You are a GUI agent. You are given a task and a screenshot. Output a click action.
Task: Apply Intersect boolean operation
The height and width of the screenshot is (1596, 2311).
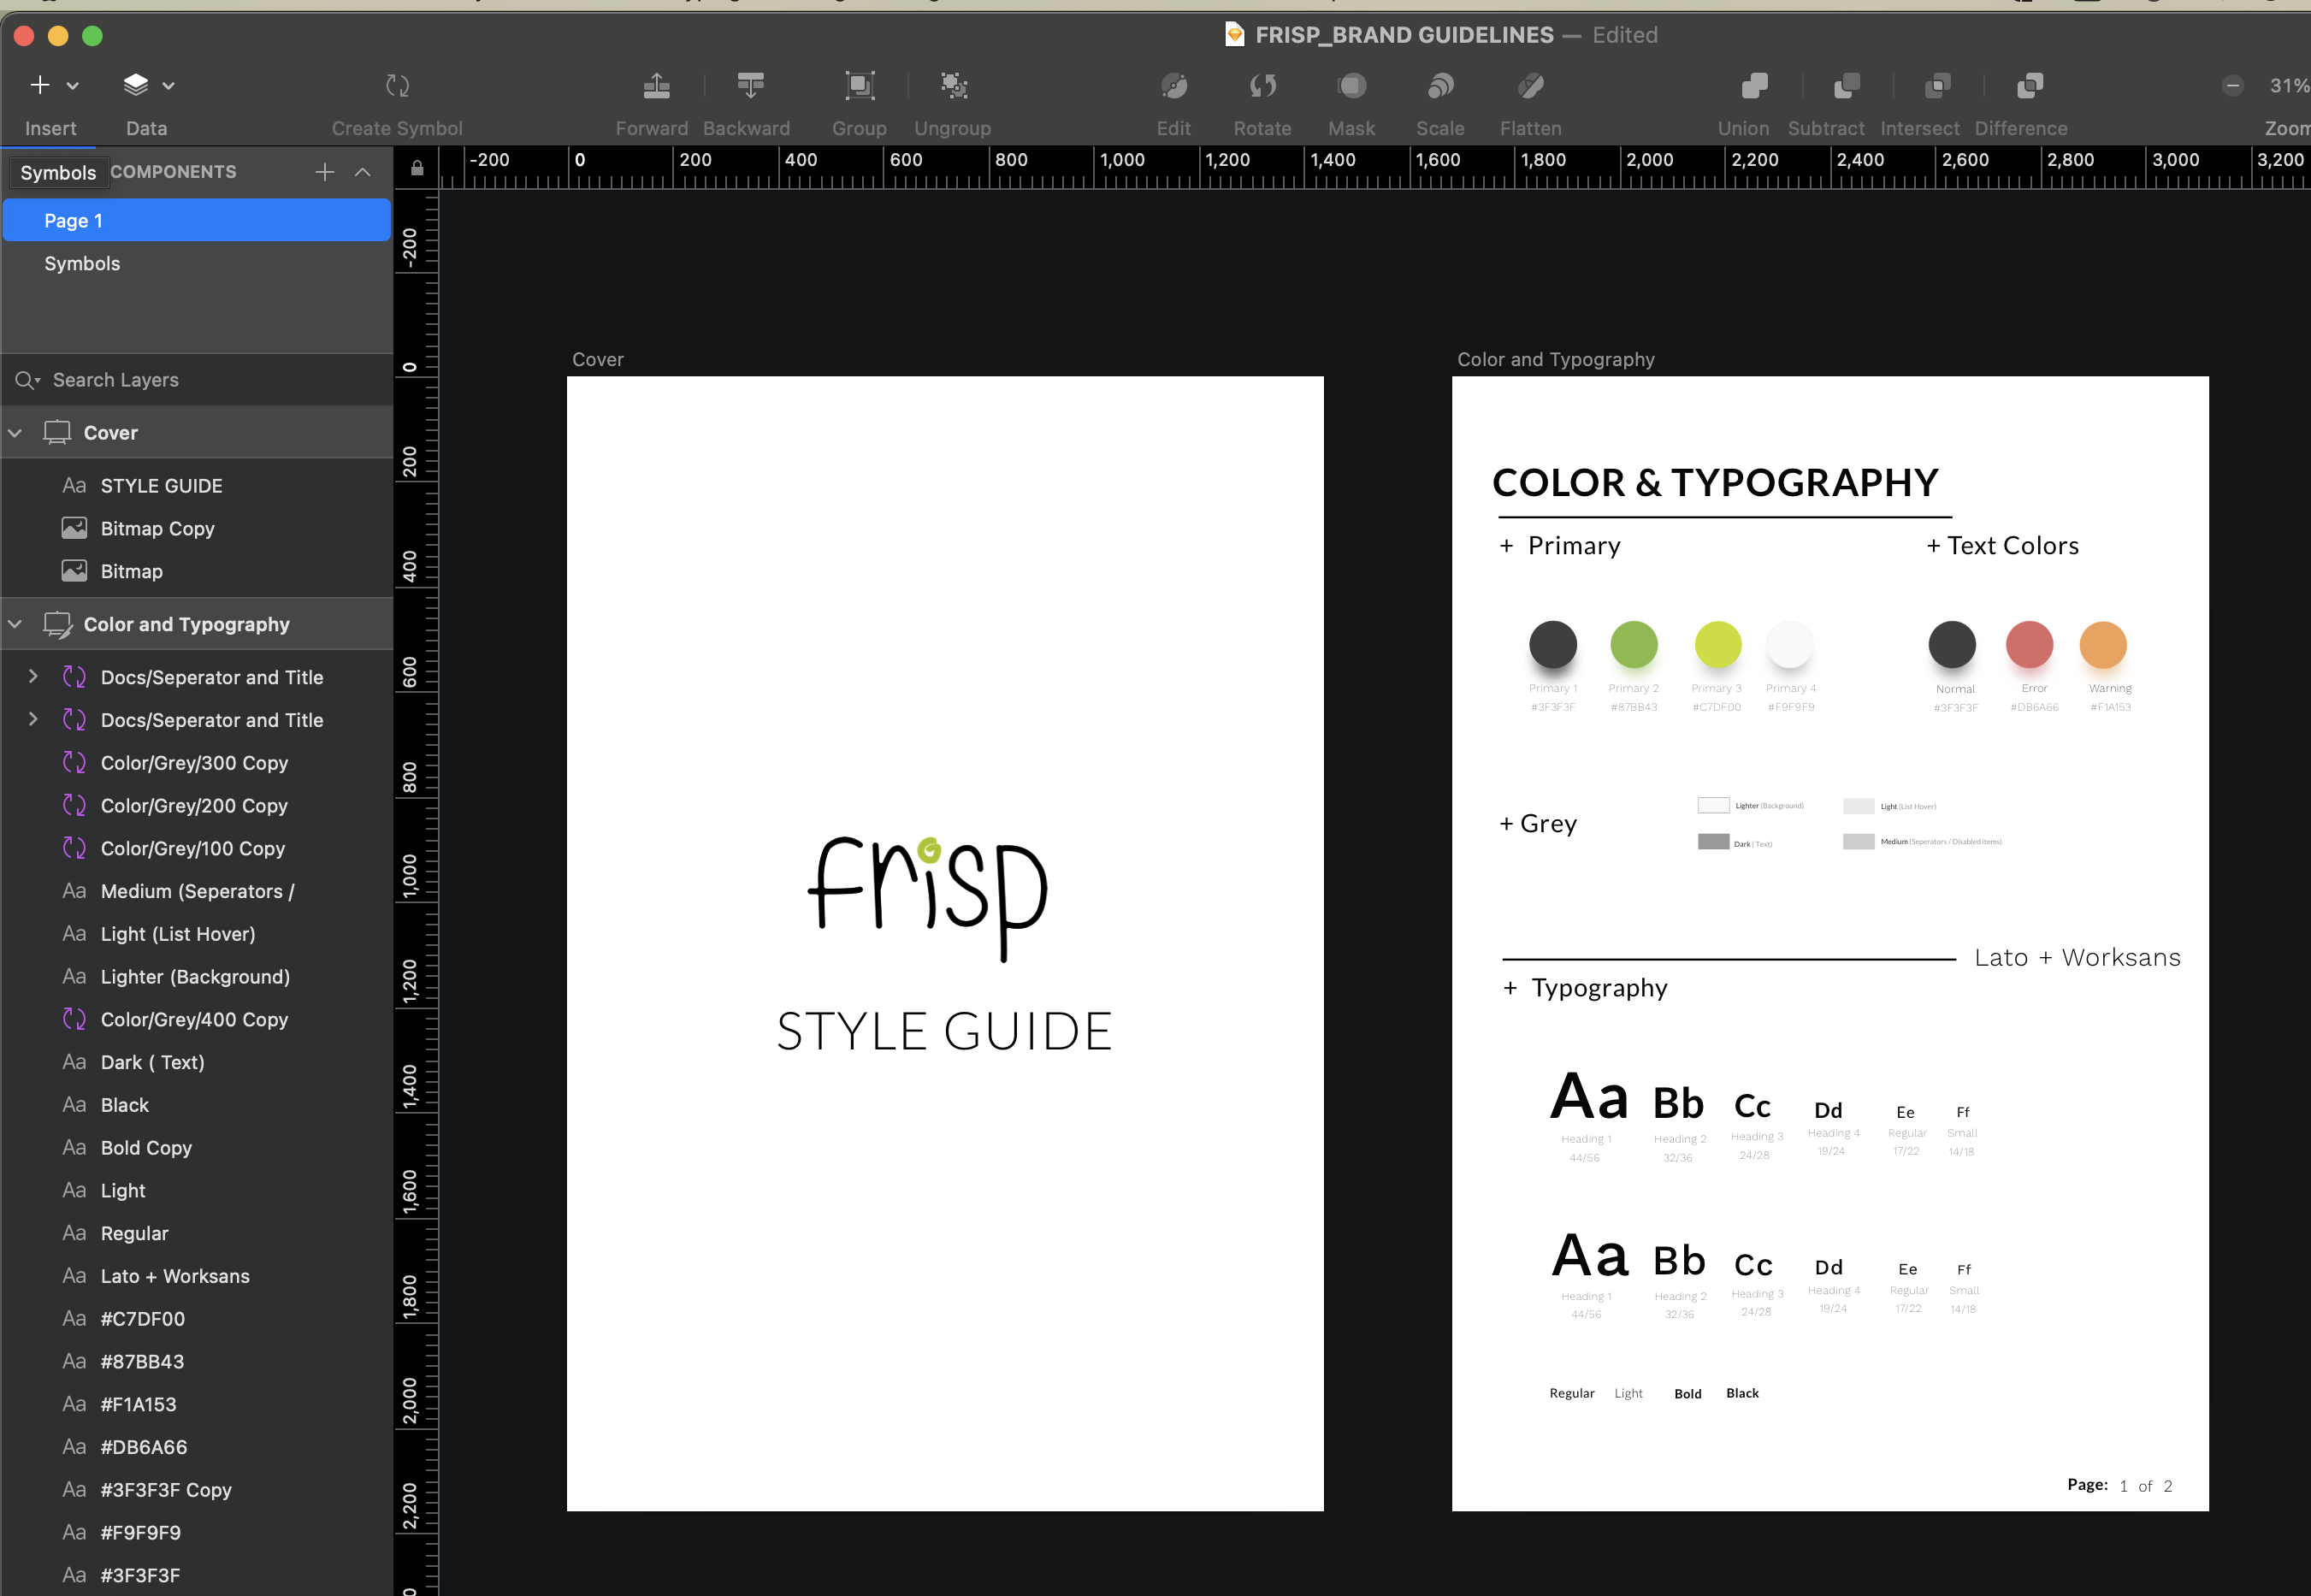tap(1937, 86)
